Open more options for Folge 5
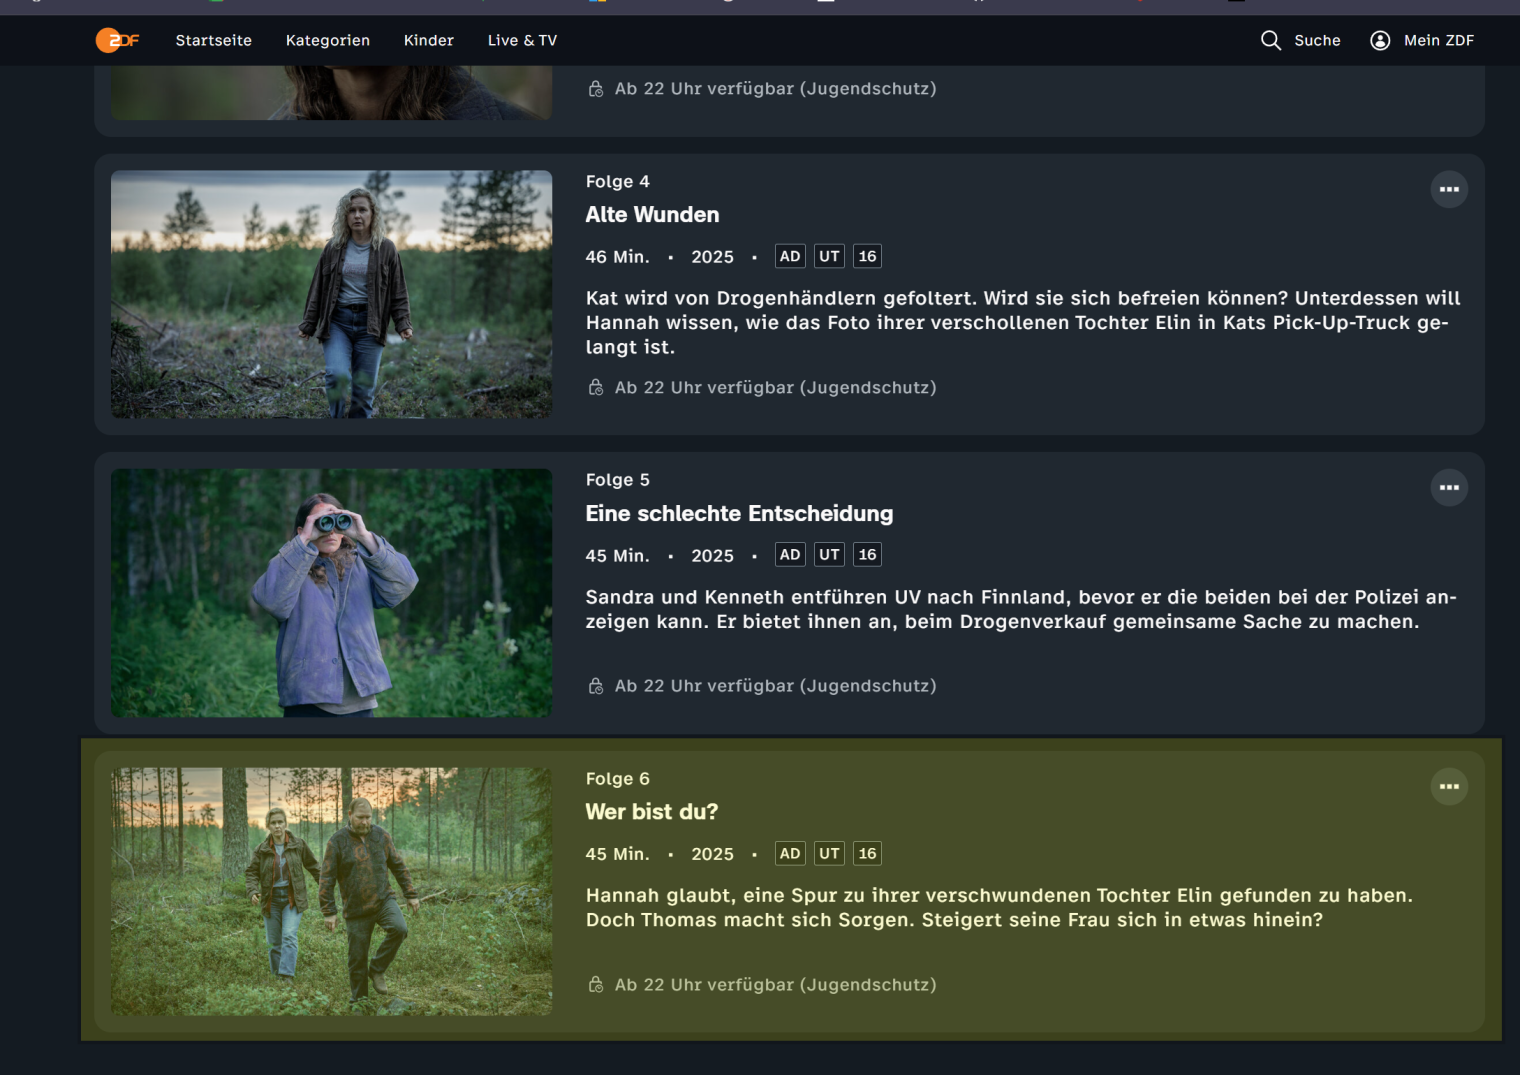Image resolution: width=1520 pixels, height=1075 pixels. [1448, 488]
